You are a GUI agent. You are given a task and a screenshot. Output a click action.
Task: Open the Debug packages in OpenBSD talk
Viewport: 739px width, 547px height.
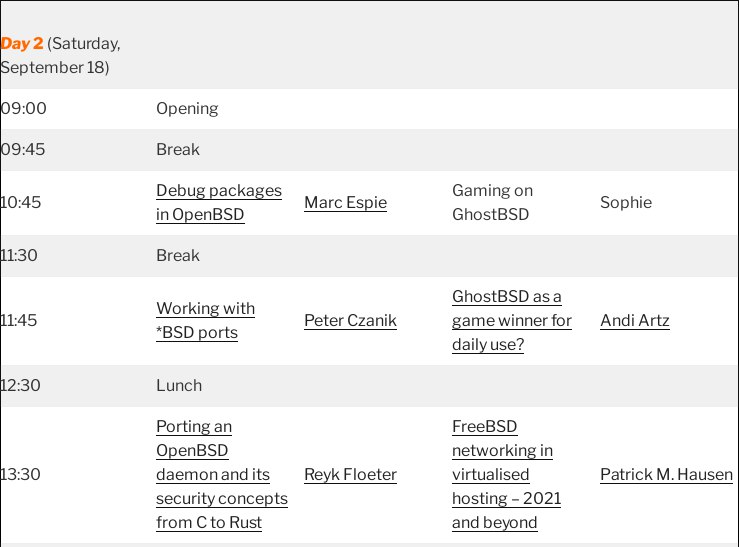click(x=219, y=203)
